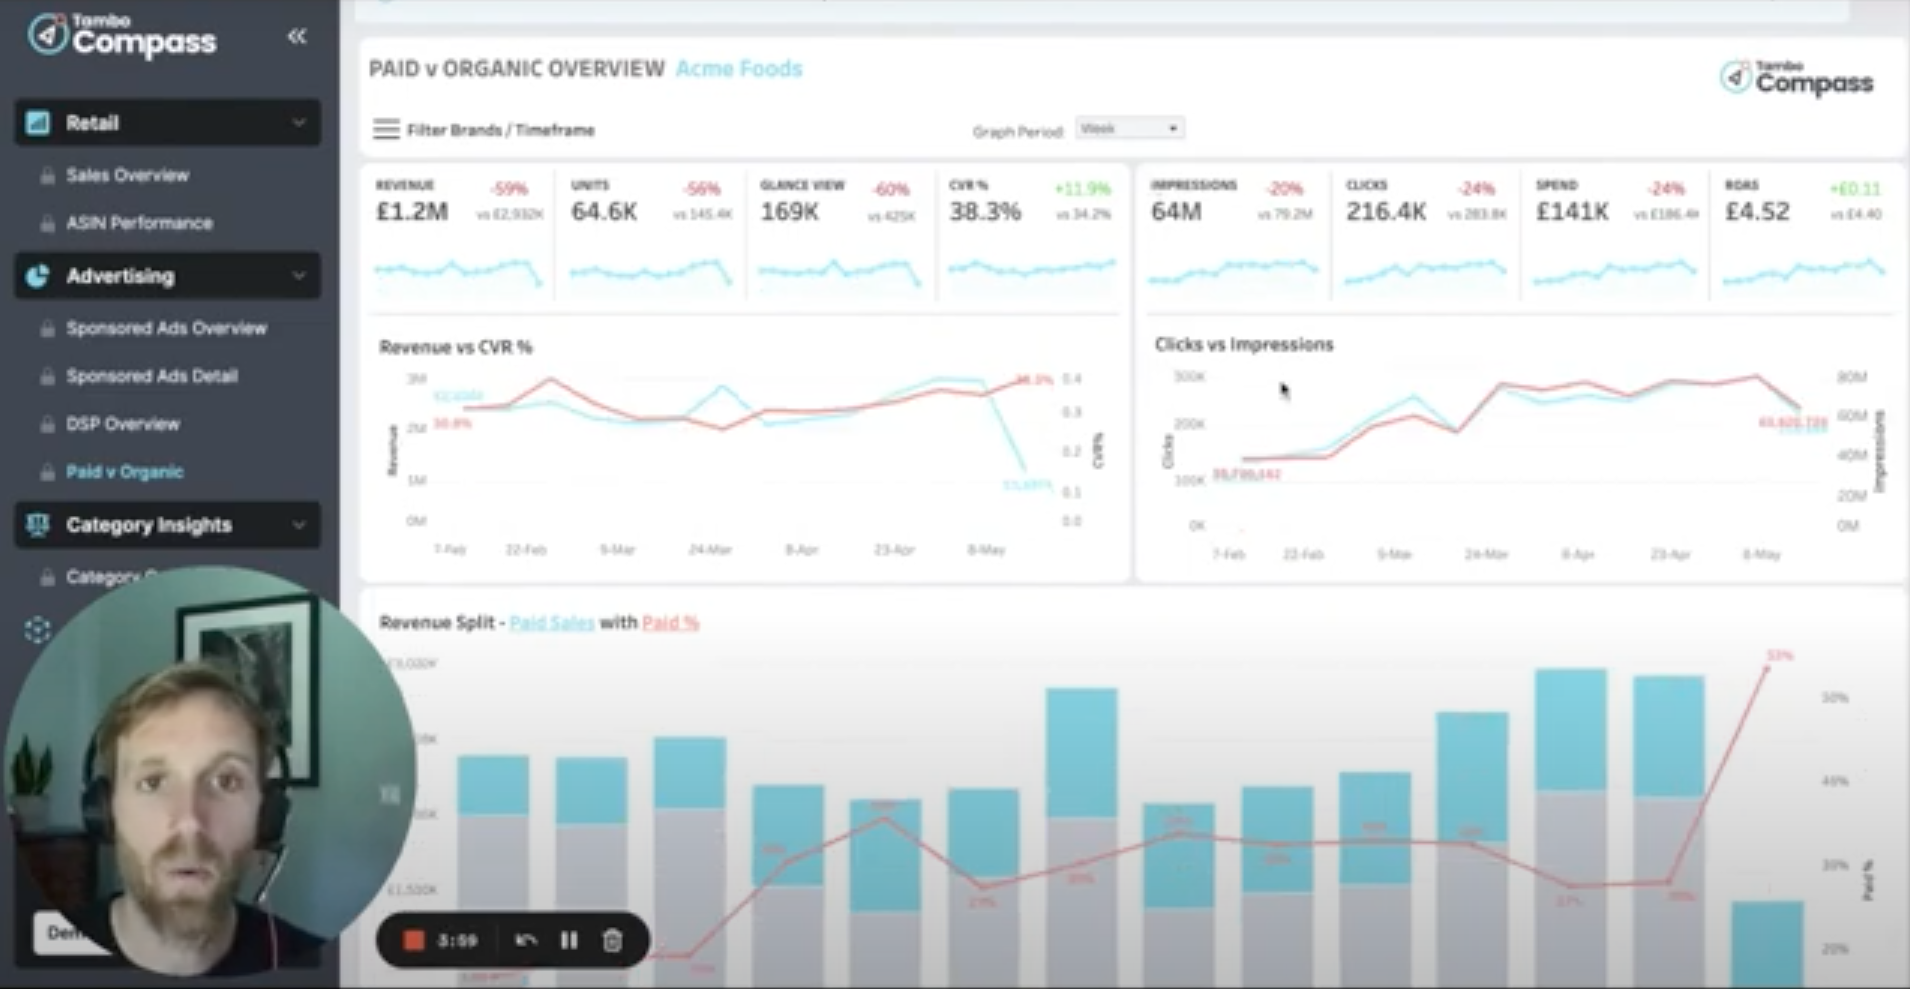Delete the recording with the trash icon
Screen dimensions: 1910x989
(612, 940)
